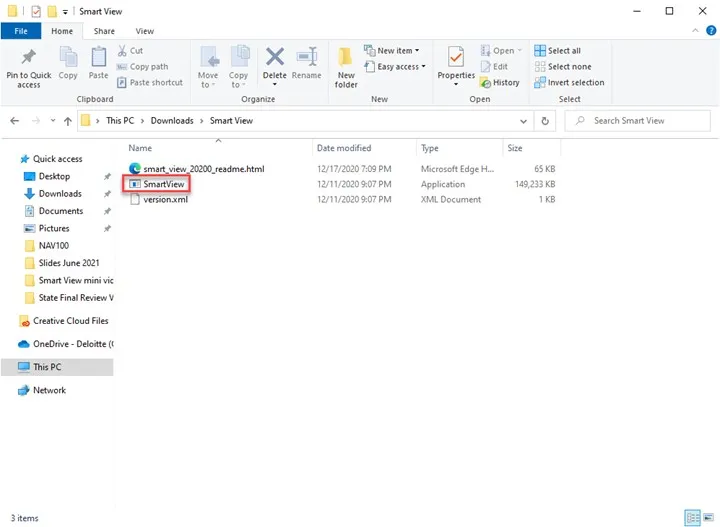This screenshot has width=720, height=527.
Task: Sort by the Size column header
Action: [x=515, y=148]
